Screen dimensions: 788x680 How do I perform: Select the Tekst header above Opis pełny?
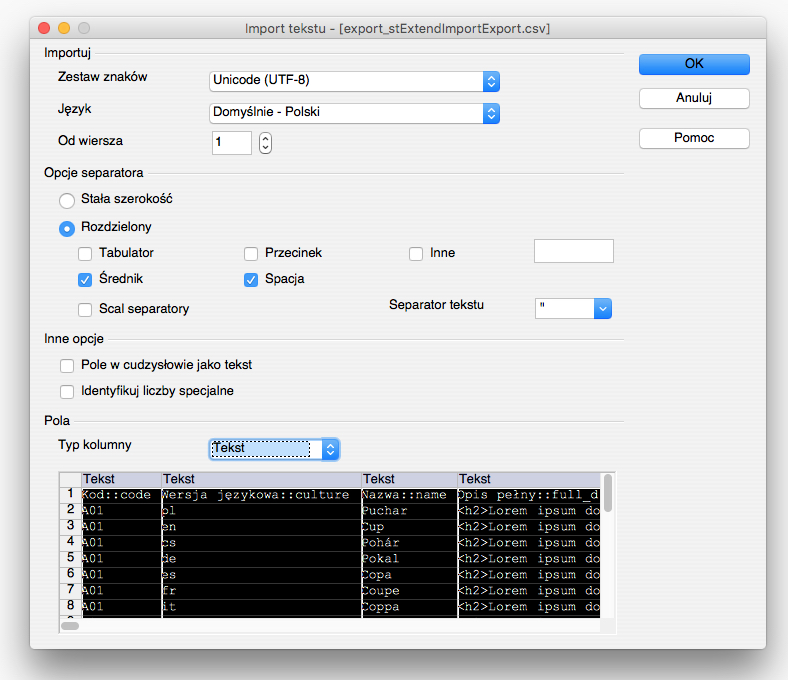529,479
